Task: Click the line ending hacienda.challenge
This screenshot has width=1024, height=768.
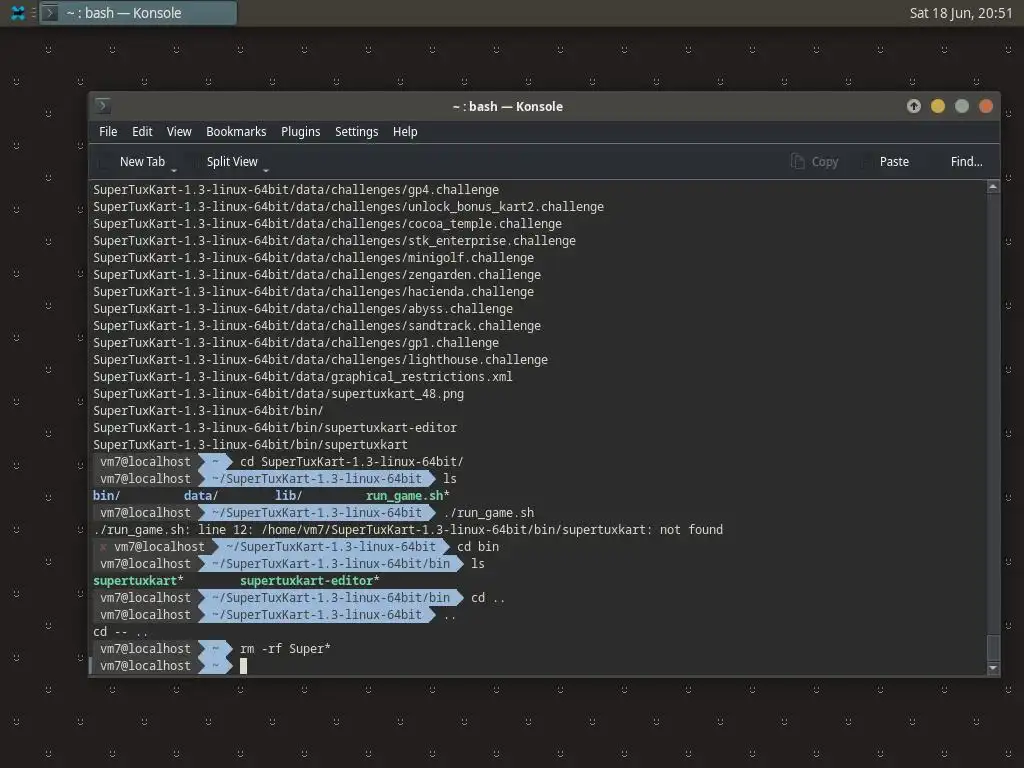Action: tap(313, 291)
